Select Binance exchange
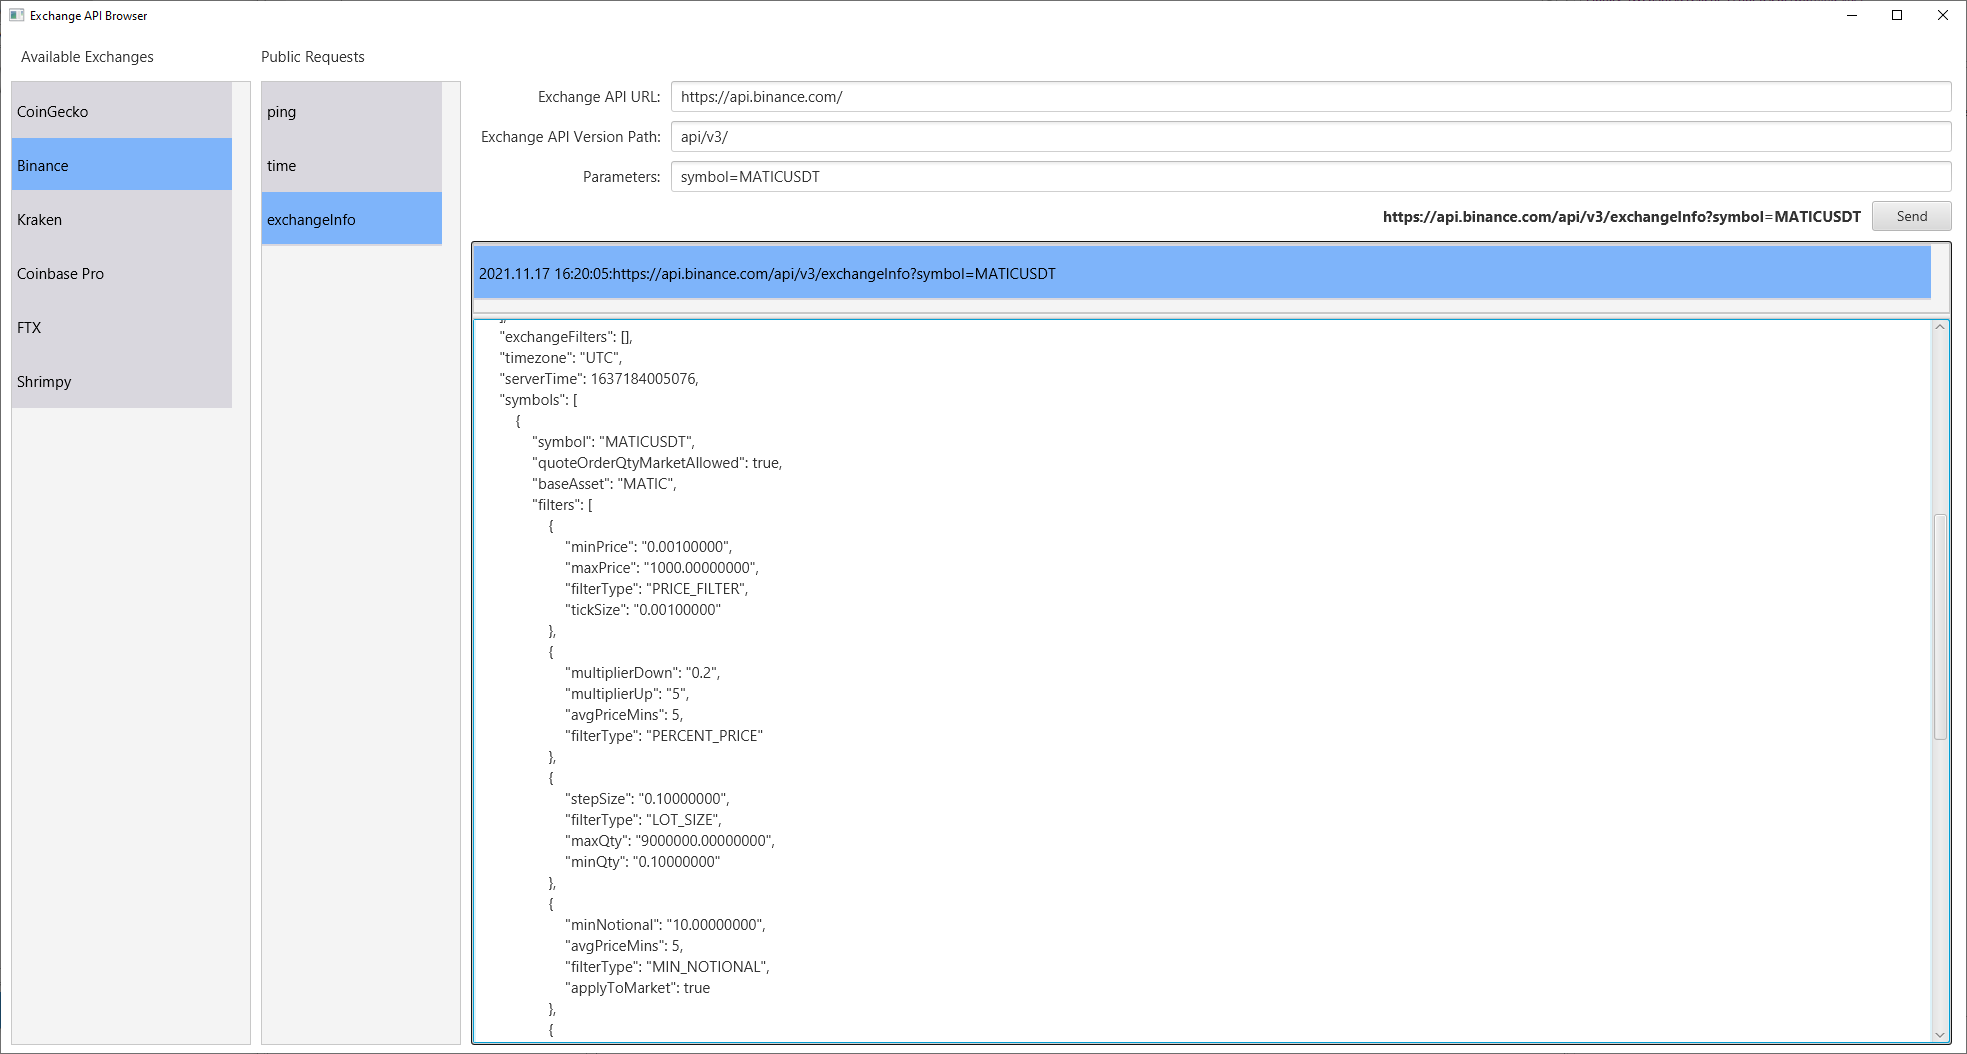Viewport: 1967px width, 1054px height. click(122, 166)
